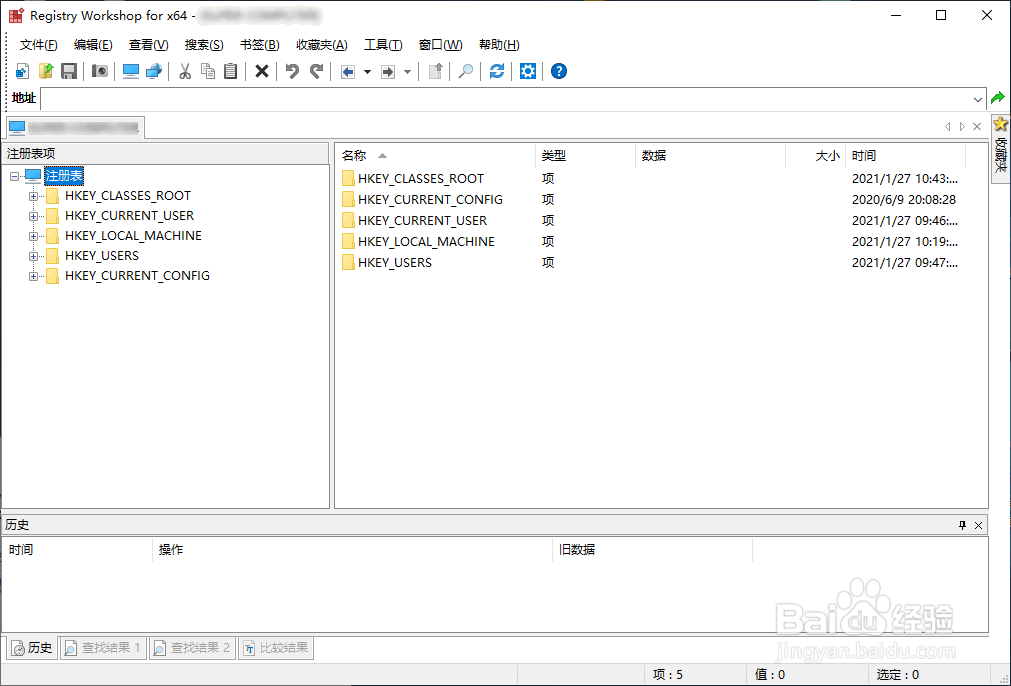The image size is (1011, 686).
Task: Expand HKEY_USERS in tree
Action: click(33, 256)
